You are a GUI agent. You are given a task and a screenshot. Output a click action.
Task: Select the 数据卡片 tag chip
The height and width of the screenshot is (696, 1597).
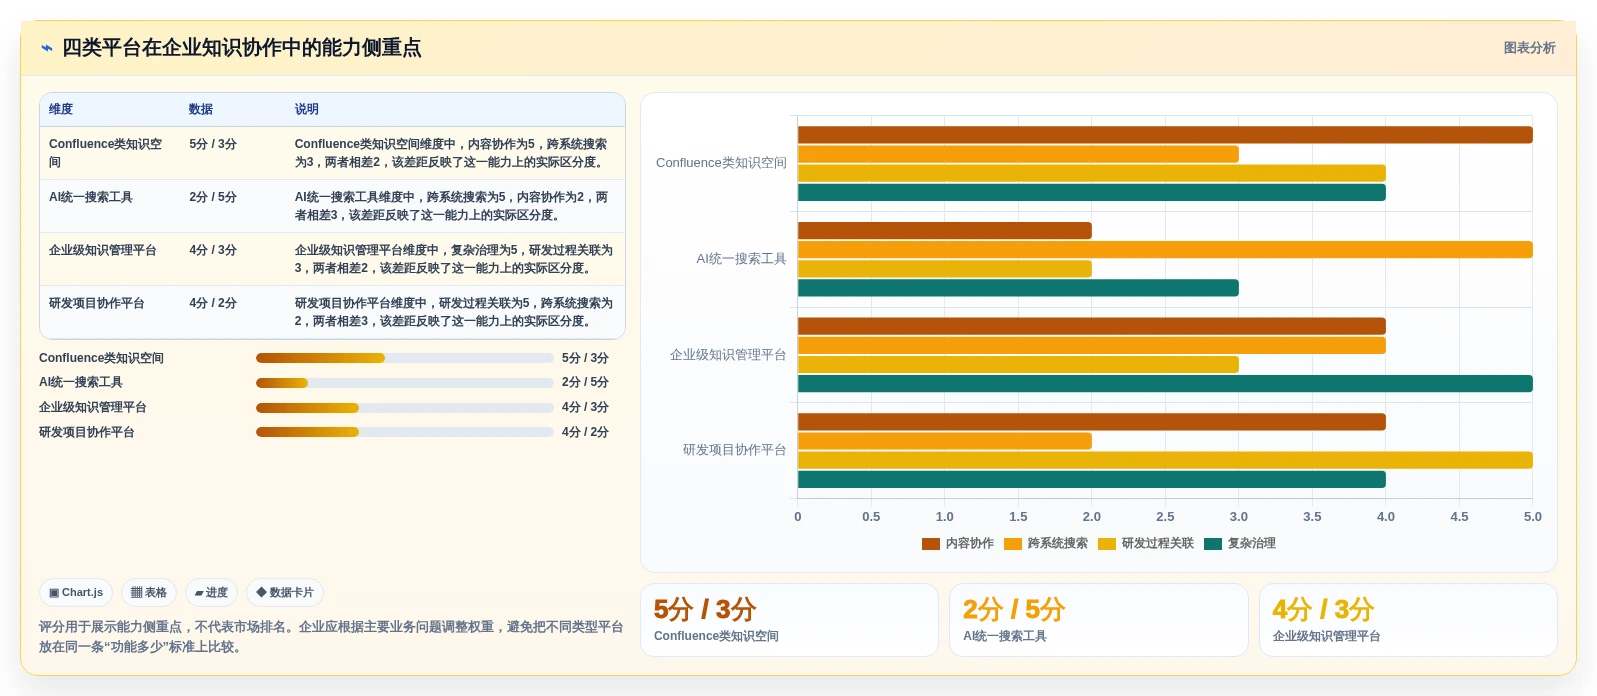[285, 593]
